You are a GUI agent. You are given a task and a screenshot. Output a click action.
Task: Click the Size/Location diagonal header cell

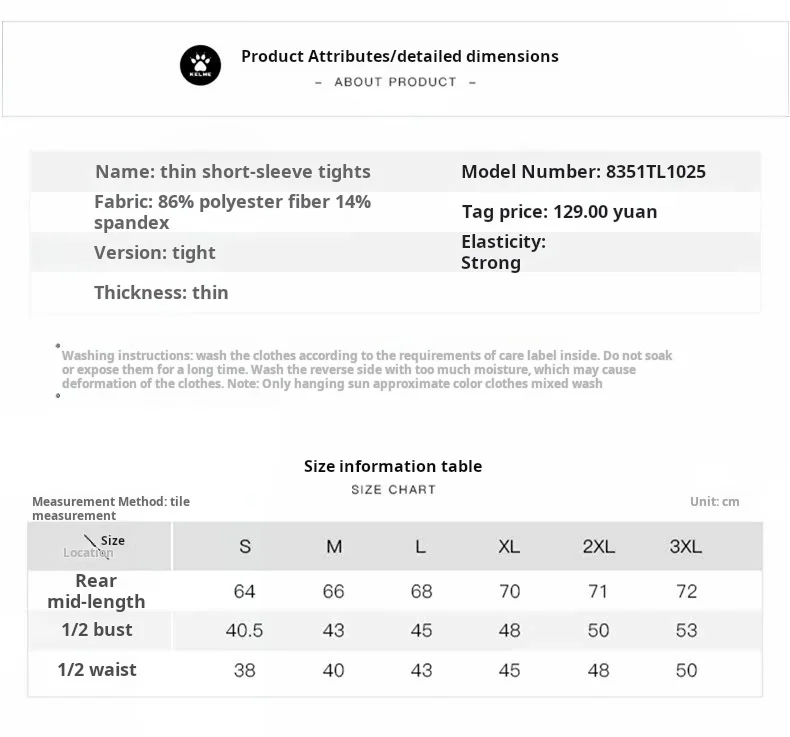(98, 546)
